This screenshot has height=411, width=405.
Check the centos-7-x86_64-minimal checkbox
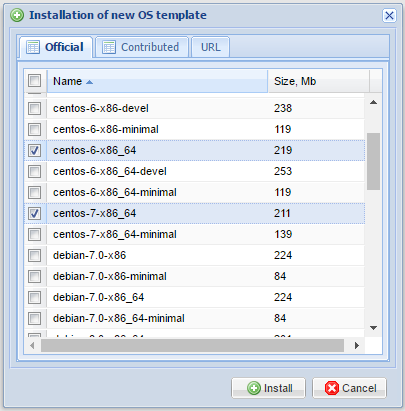point(34,234)
